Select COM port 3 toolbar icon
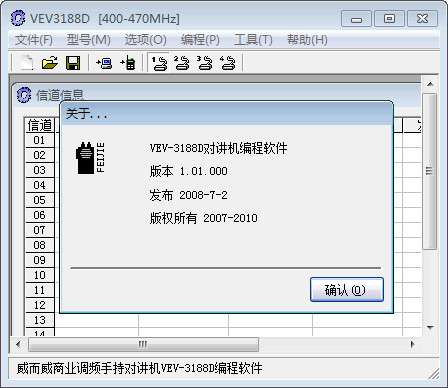Screen dimensions: 448x388 pos(205,63)
